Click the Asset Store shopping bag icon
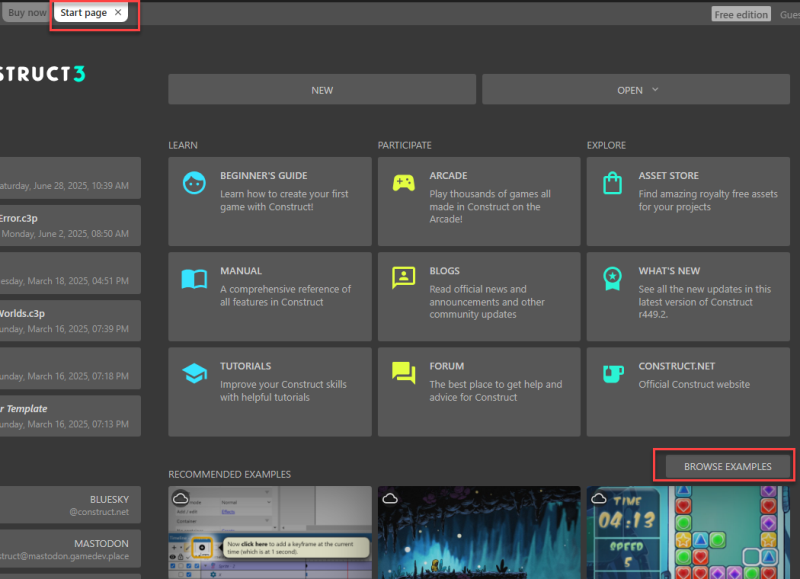 [612, 183]
